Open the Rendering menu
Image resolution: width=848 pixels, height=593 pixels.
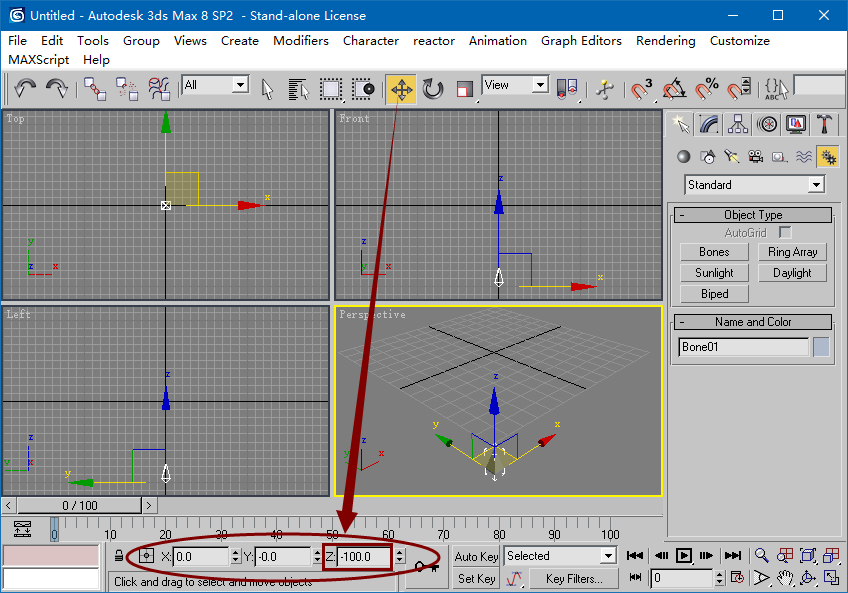tap(666, 41)
